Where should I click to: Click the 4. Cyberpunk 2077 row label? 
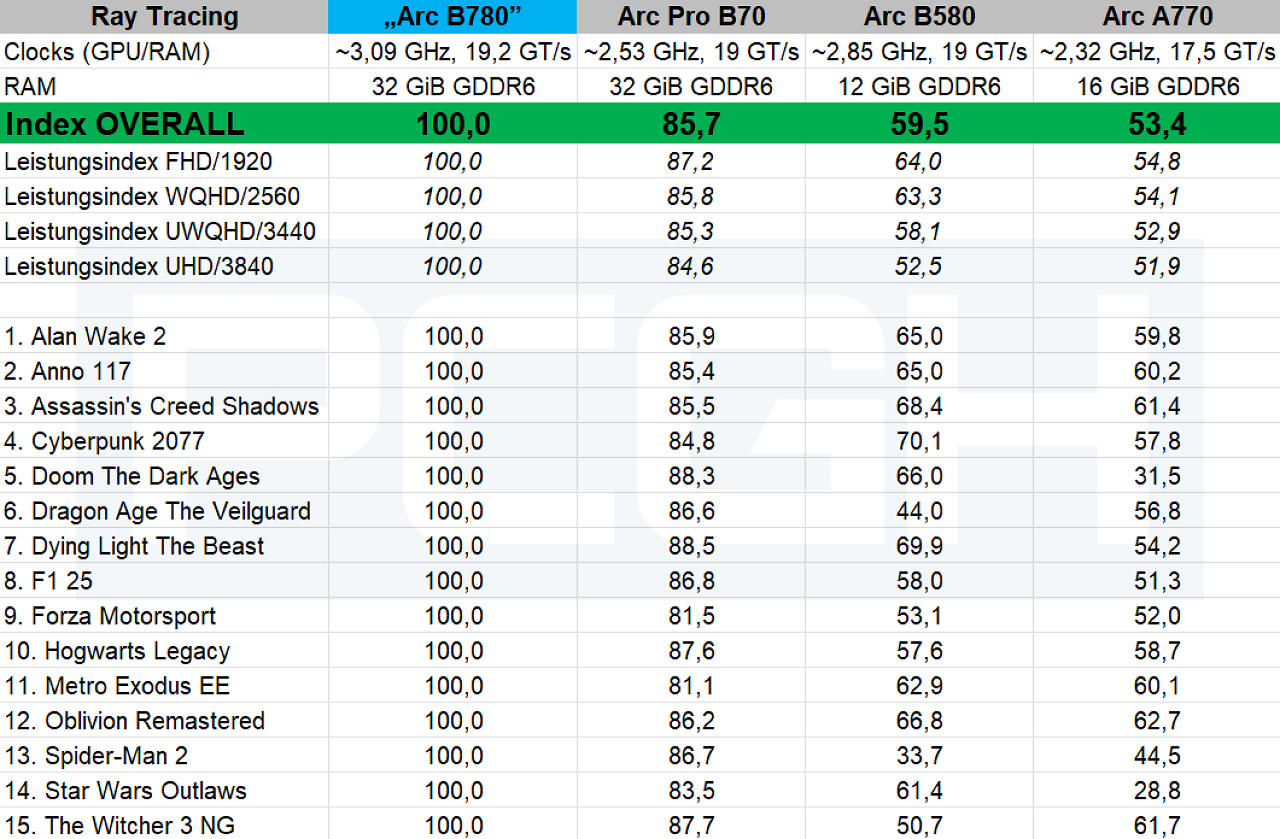click(105, 441)
